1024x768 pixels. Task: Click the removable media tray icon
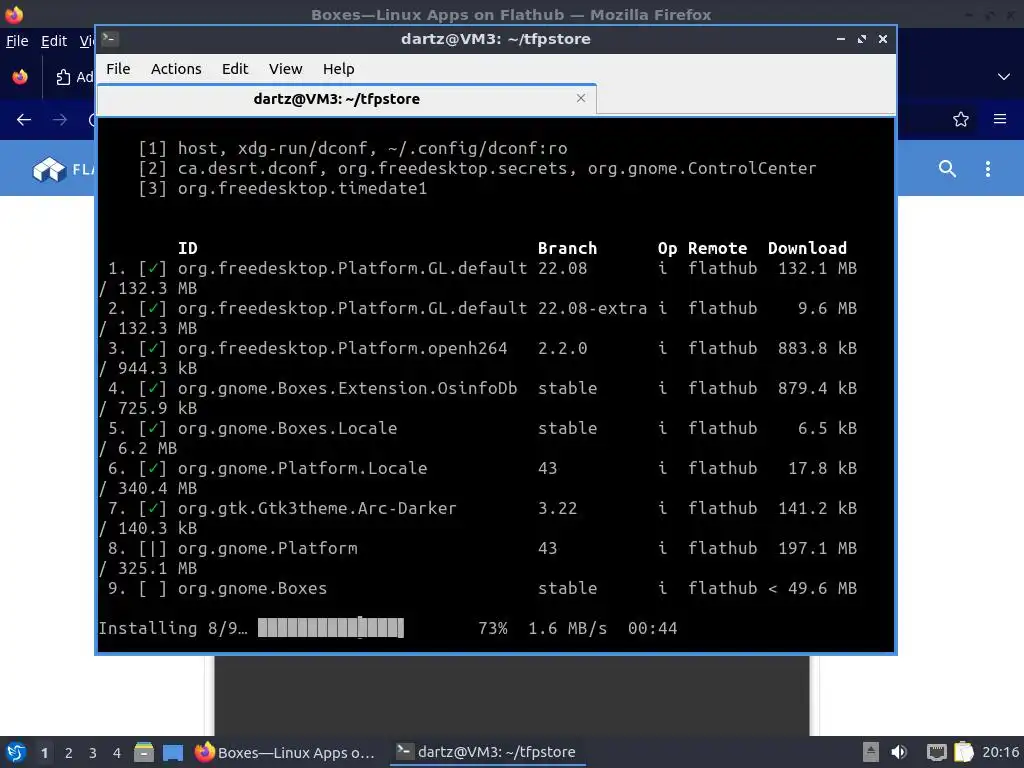click(x=871, y=752)
